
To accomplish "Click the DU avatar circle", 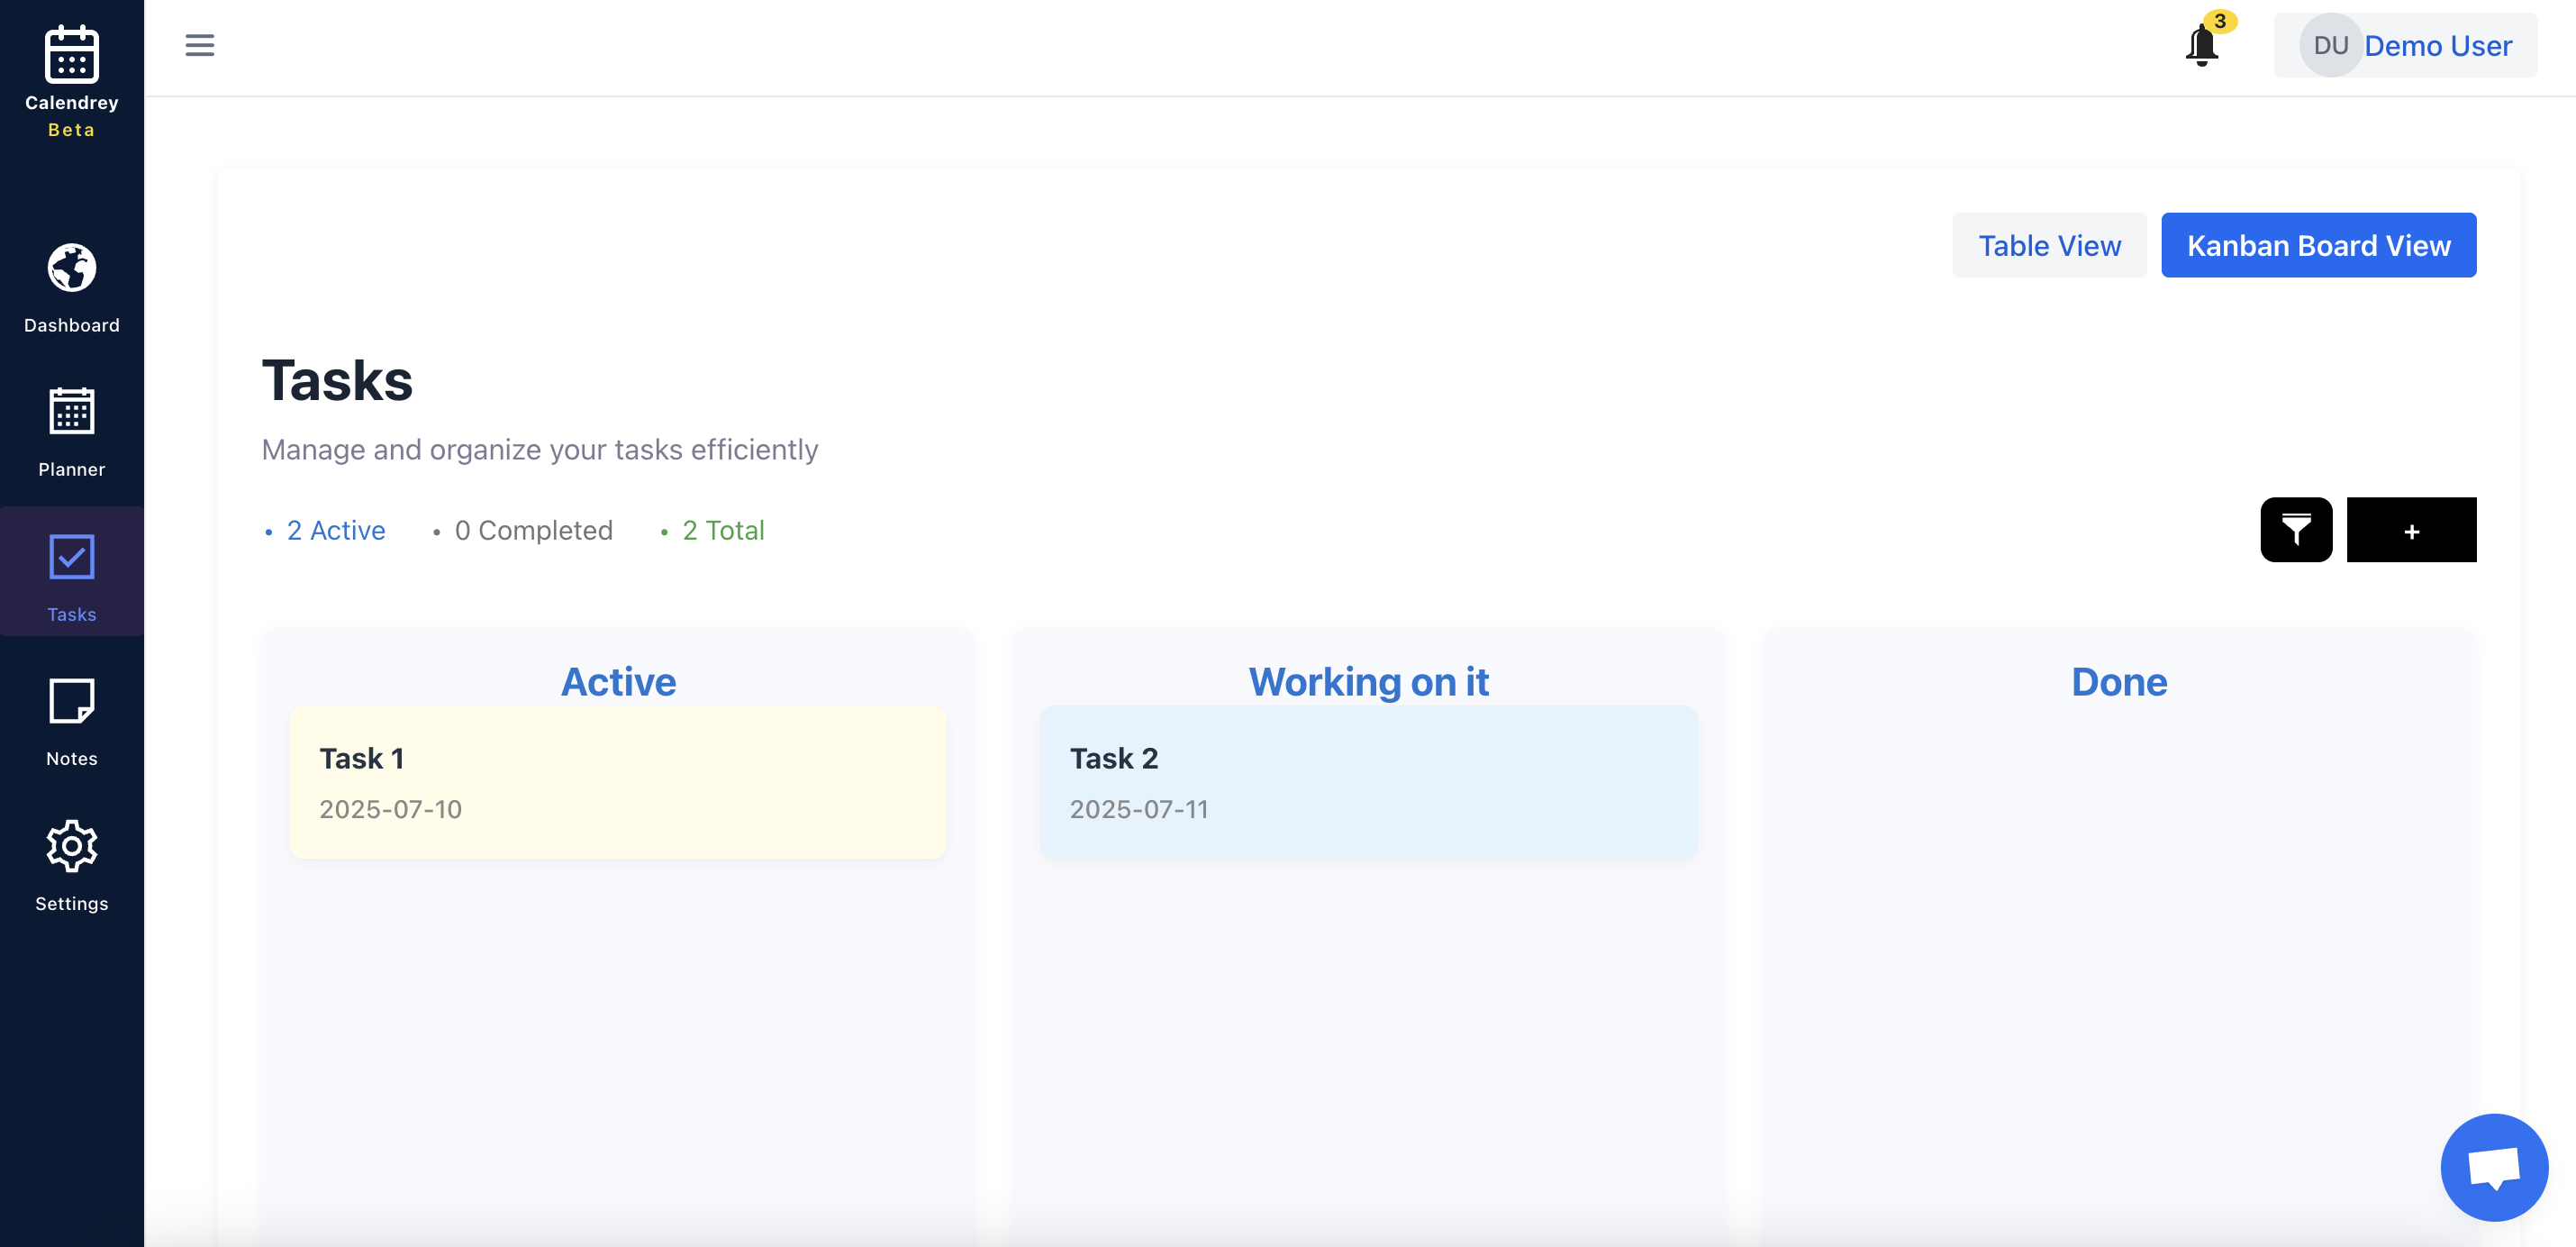I will pos(2329,46).
